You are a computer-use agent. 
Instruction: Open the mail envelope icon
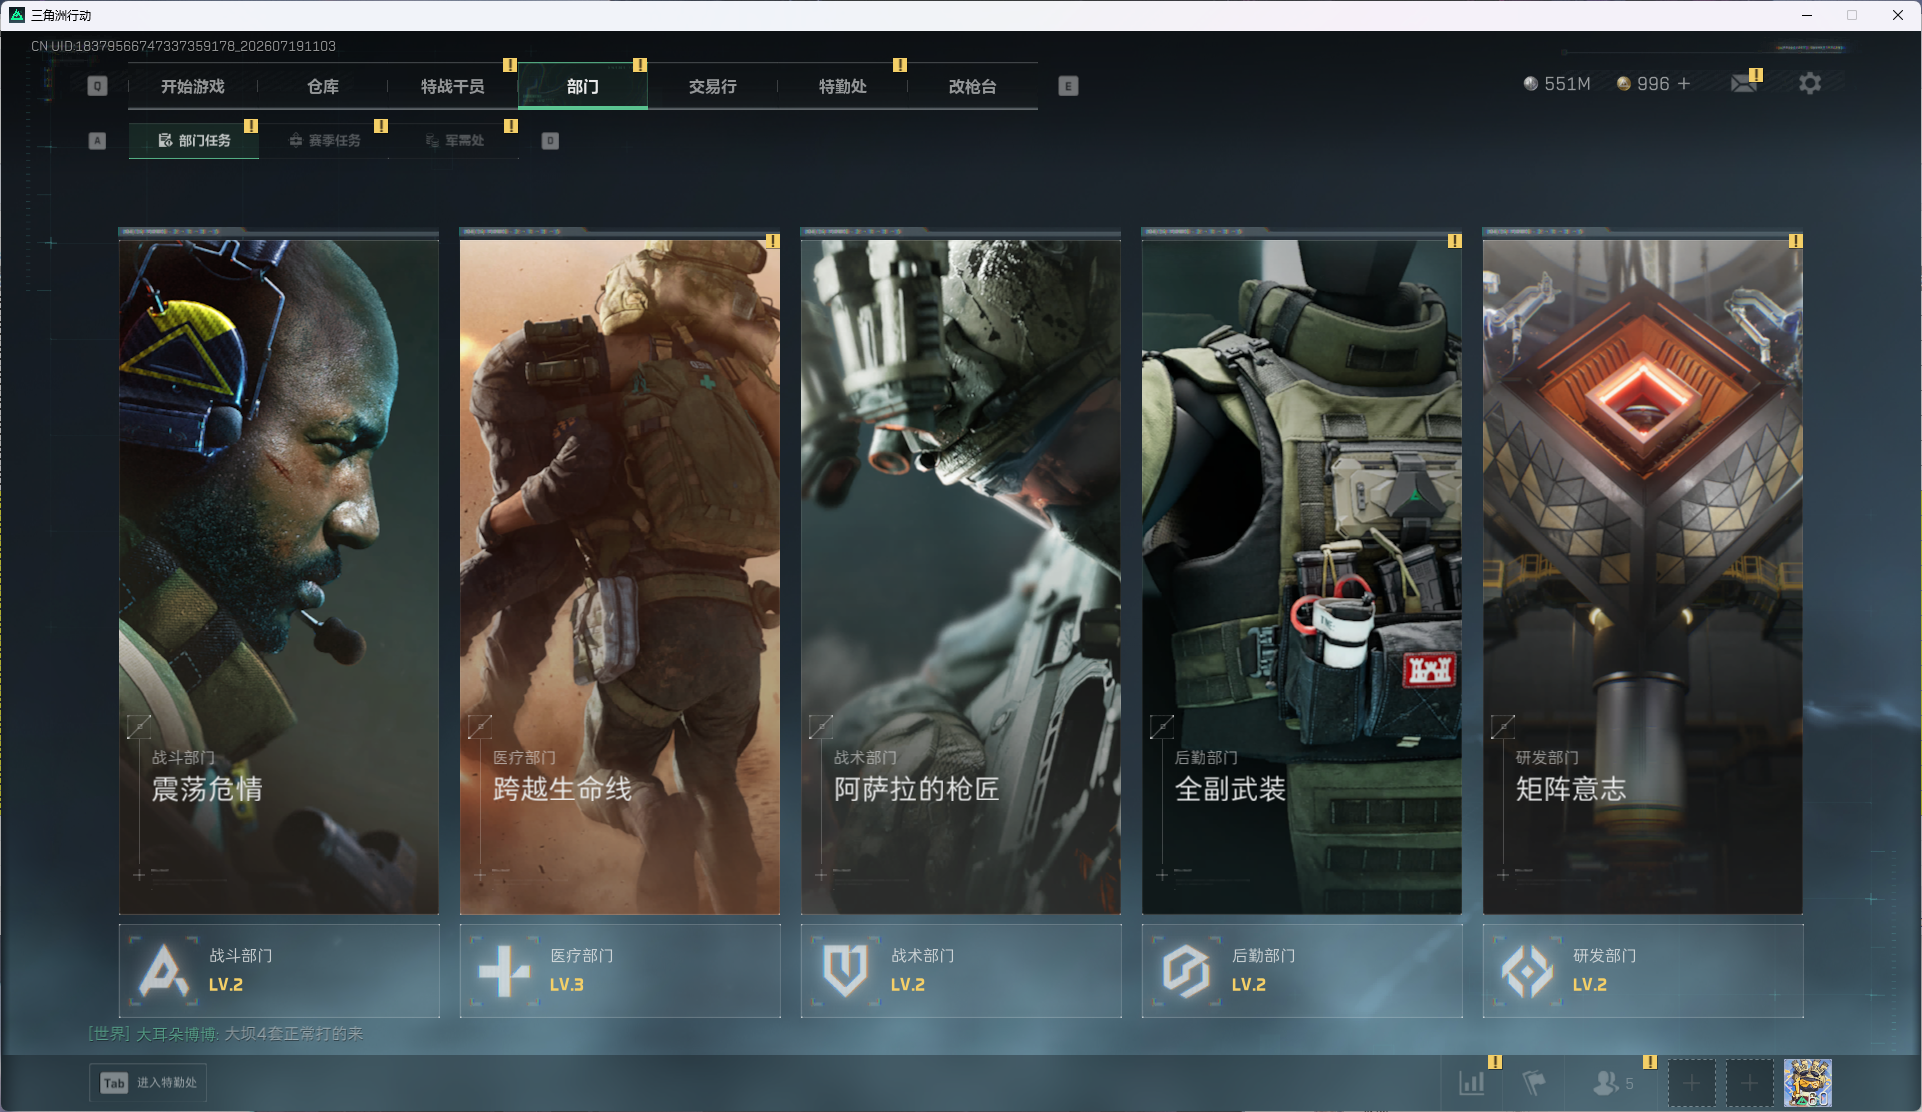pyautogui.click(x=1744, y=84)
